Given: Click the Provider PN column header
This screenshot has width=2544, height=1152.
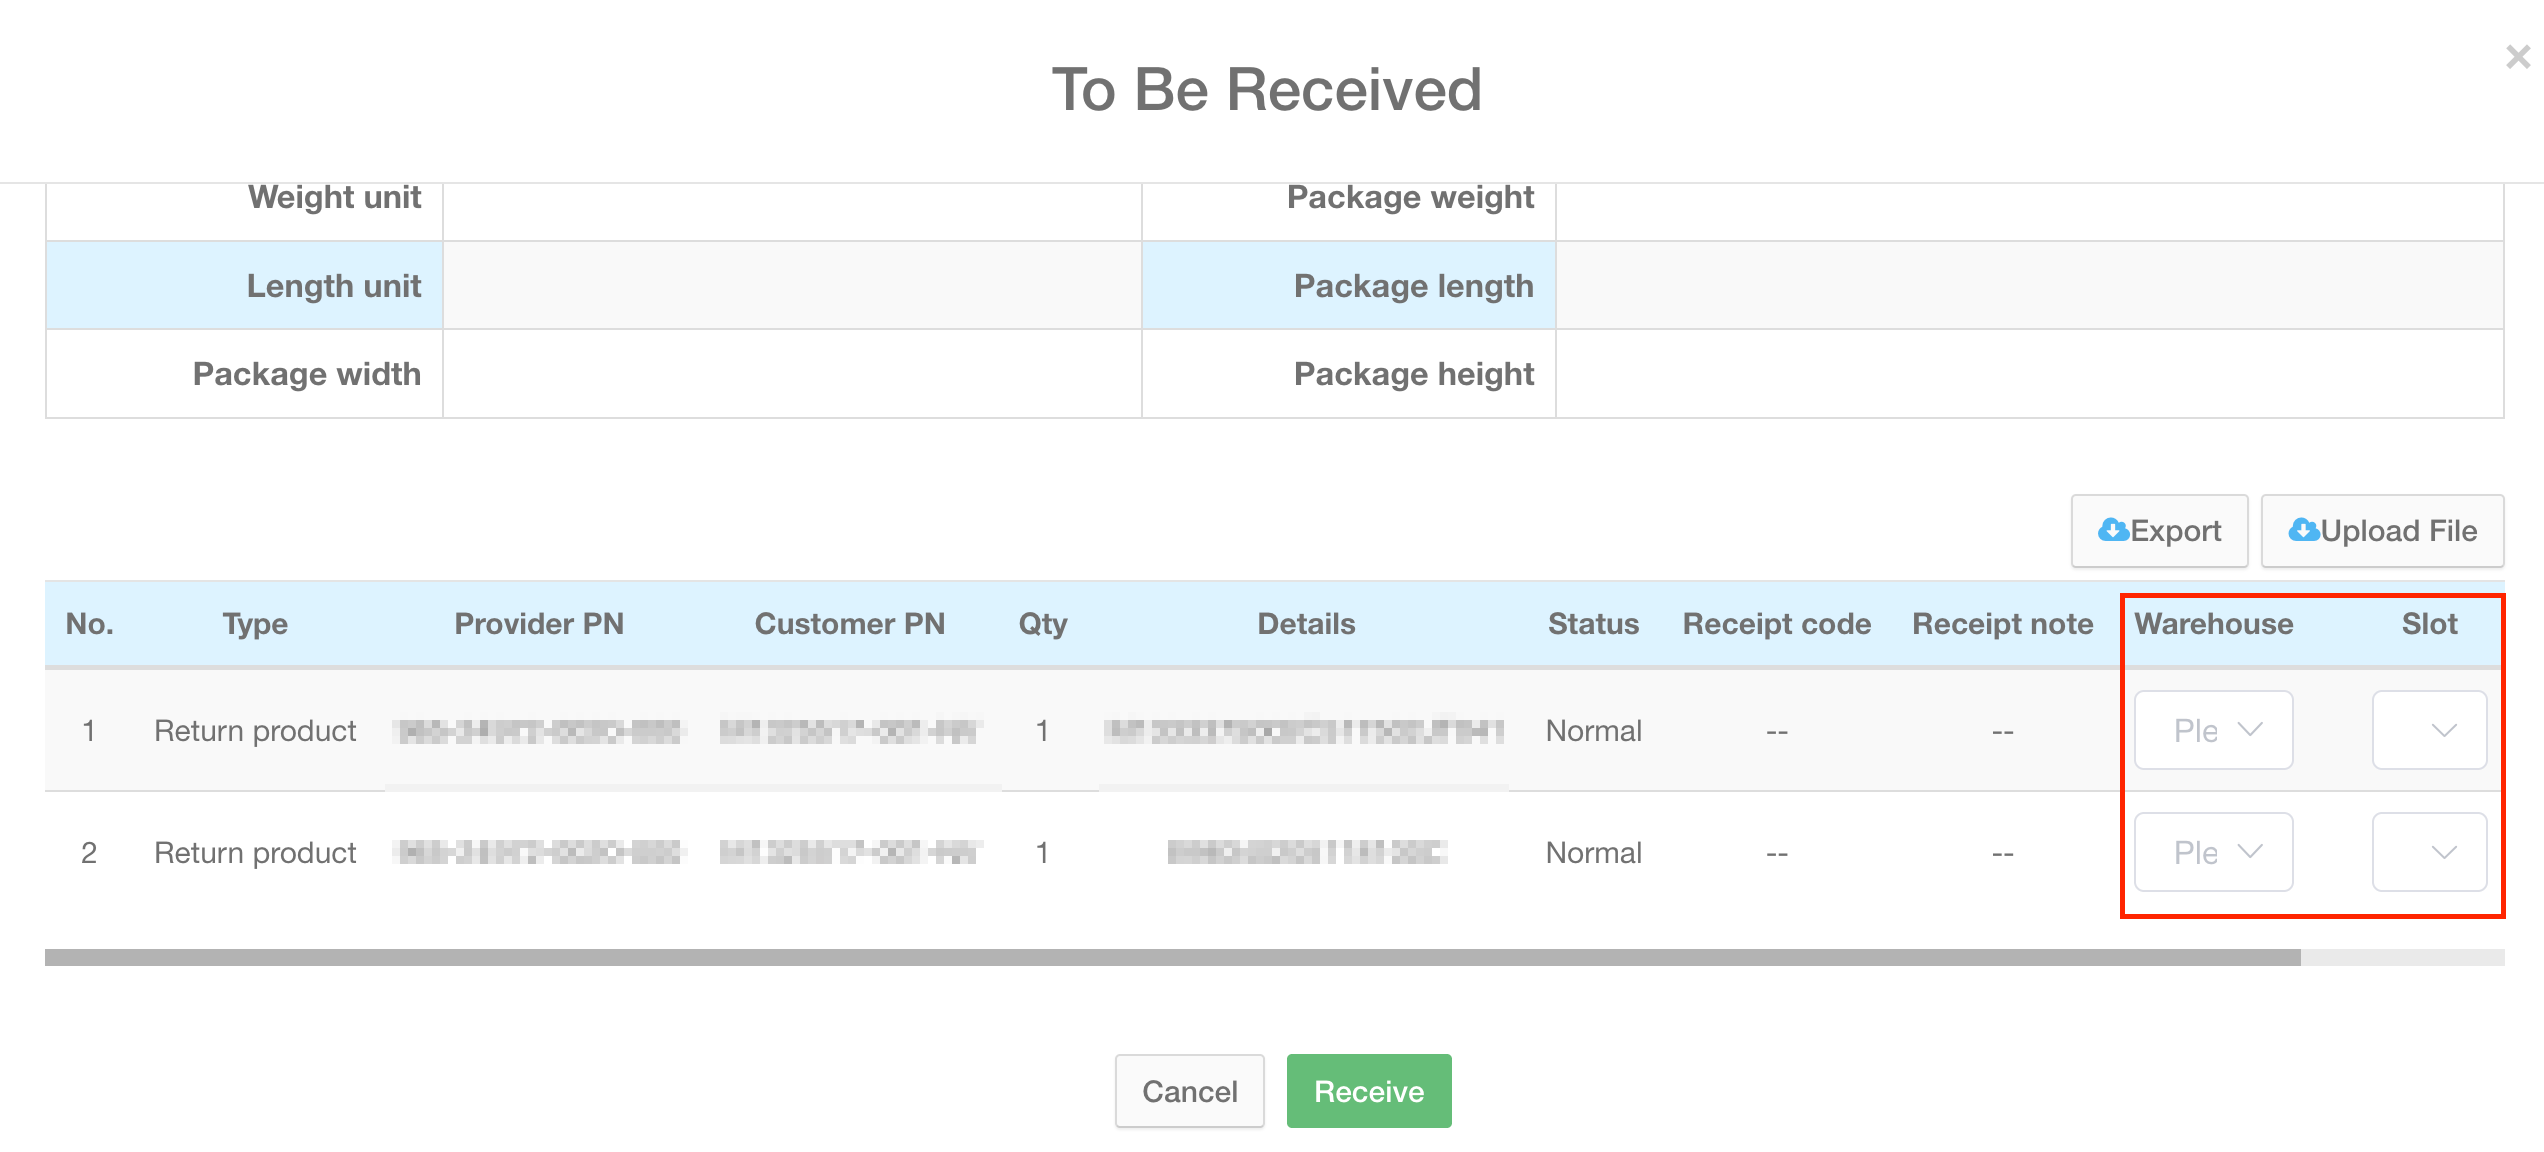Looking at the screenshot, I should point(539,624).
